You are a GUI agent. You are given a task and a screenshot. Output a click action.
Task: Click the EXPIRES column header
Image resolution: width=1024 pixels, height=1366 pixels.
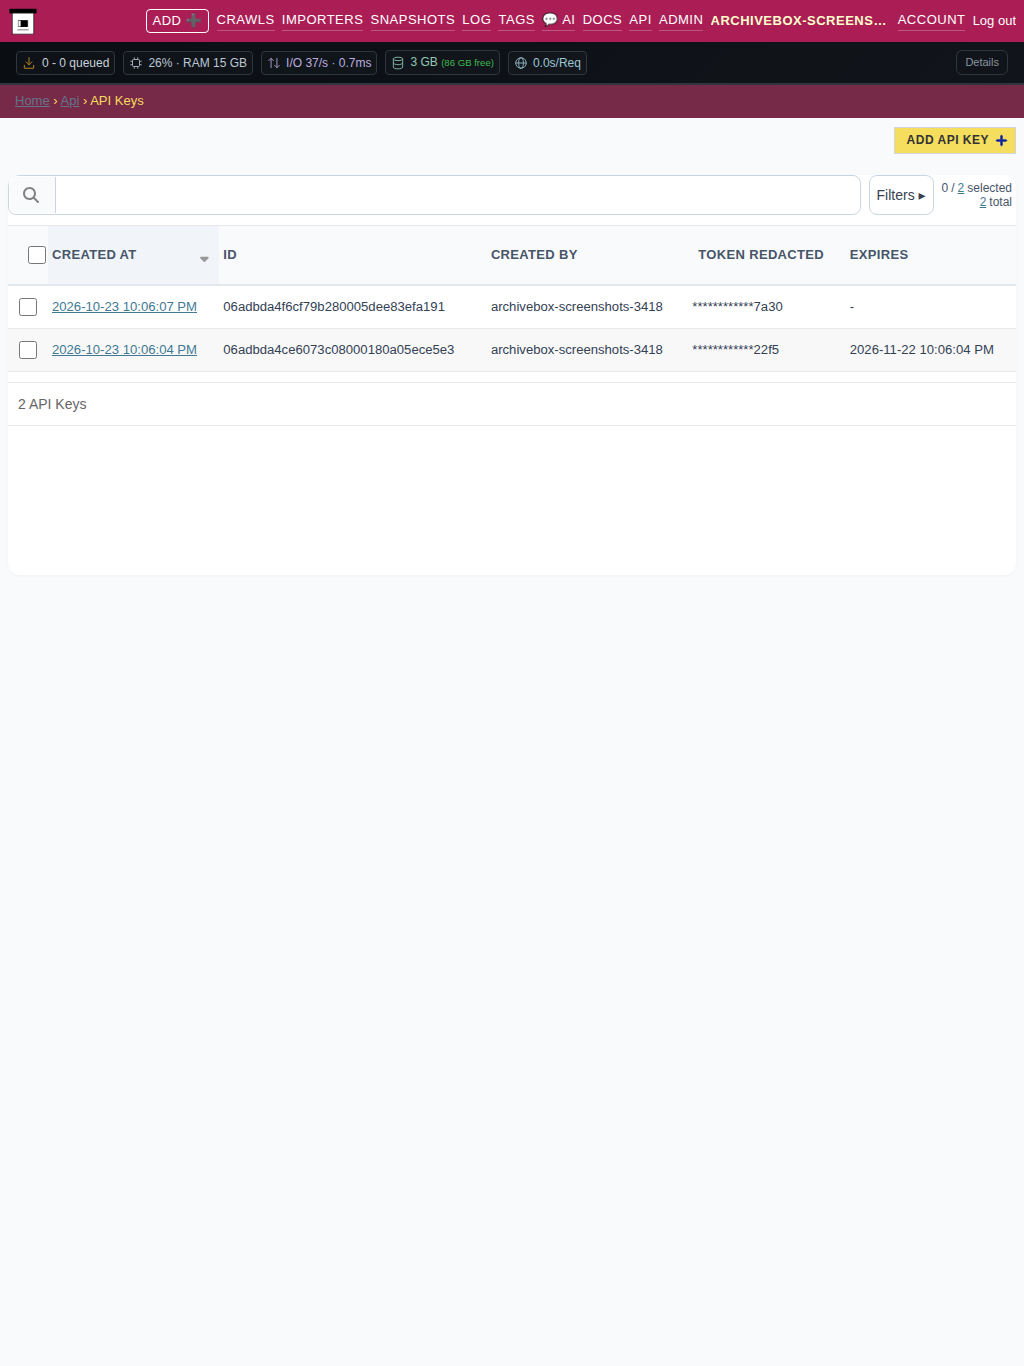[x=879, y=255]
